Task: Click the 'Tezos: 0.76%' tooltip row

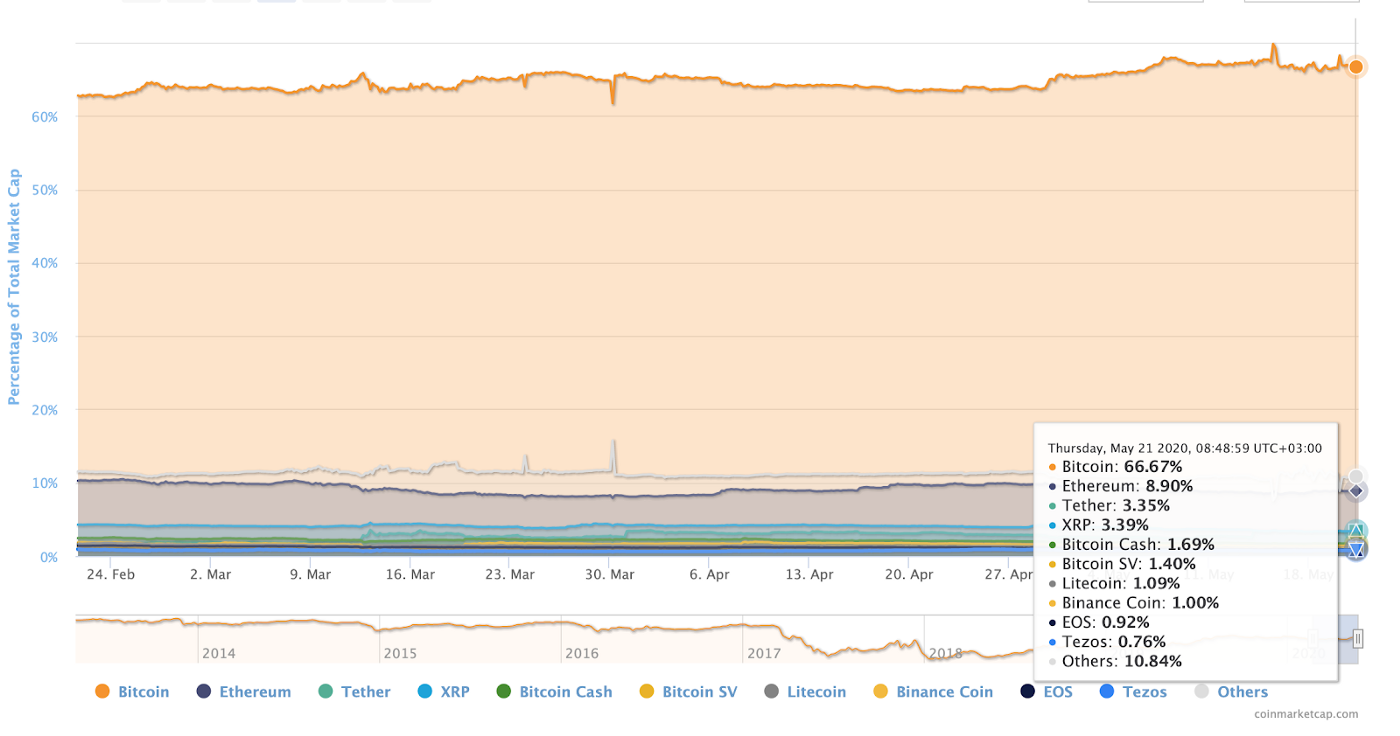Action: 1105,642
